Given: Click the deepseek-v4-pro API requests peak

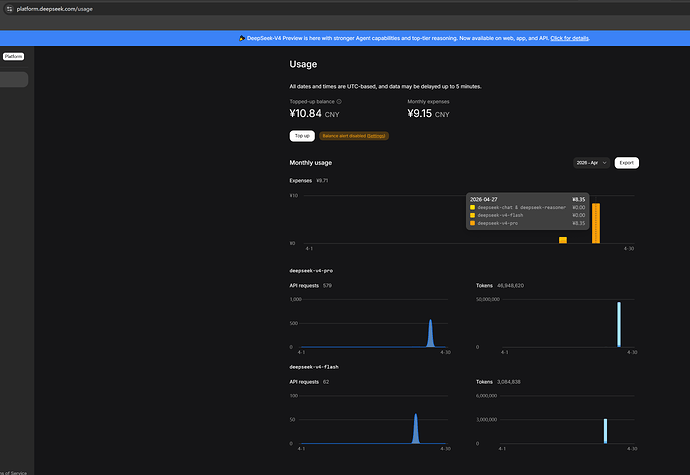Looking at the screenshot, I should coord(430,333).
